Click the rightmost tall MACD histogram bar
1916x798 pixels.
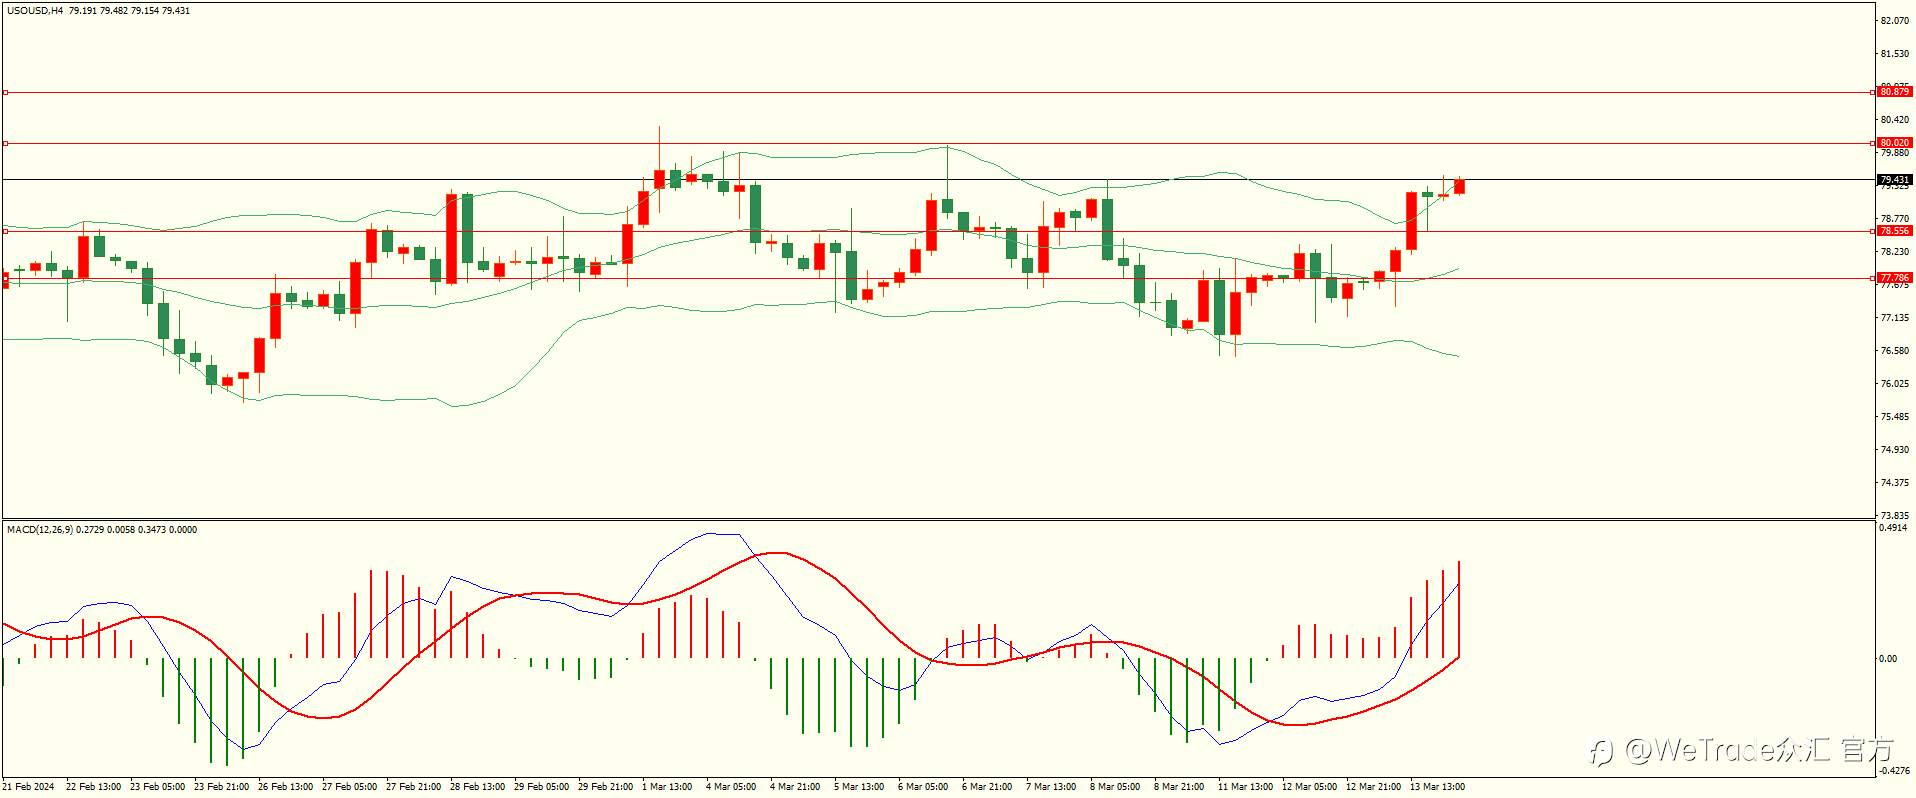tap(1459, 609)
